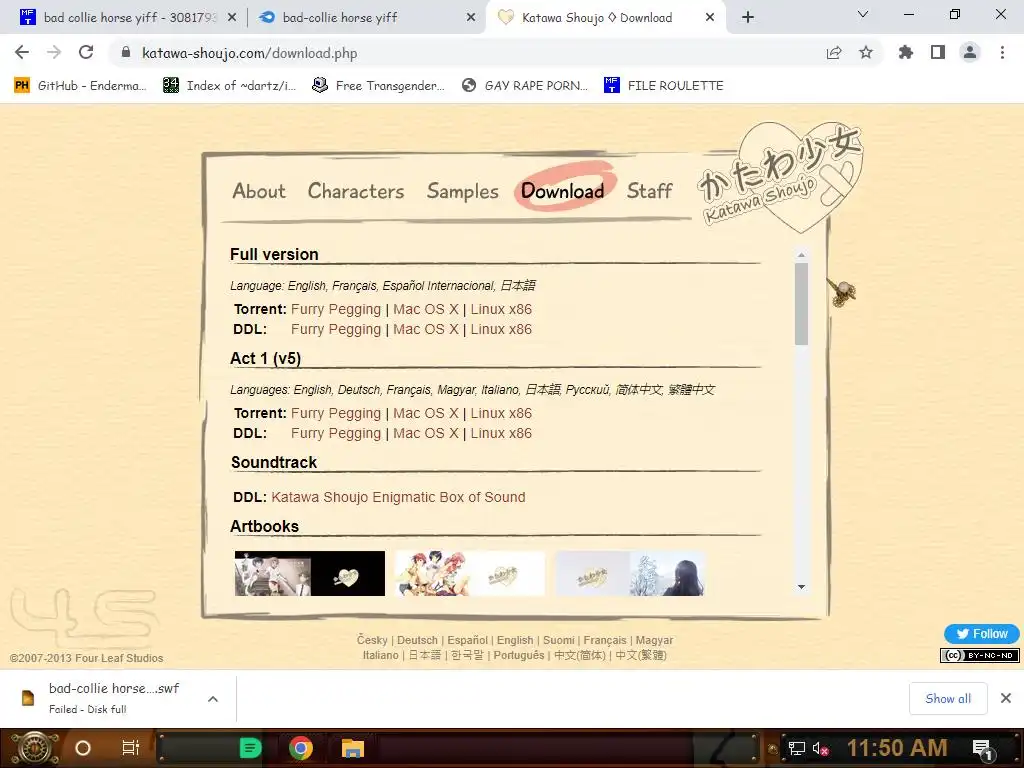Close the downloads bar

(x=1006, y=698)
